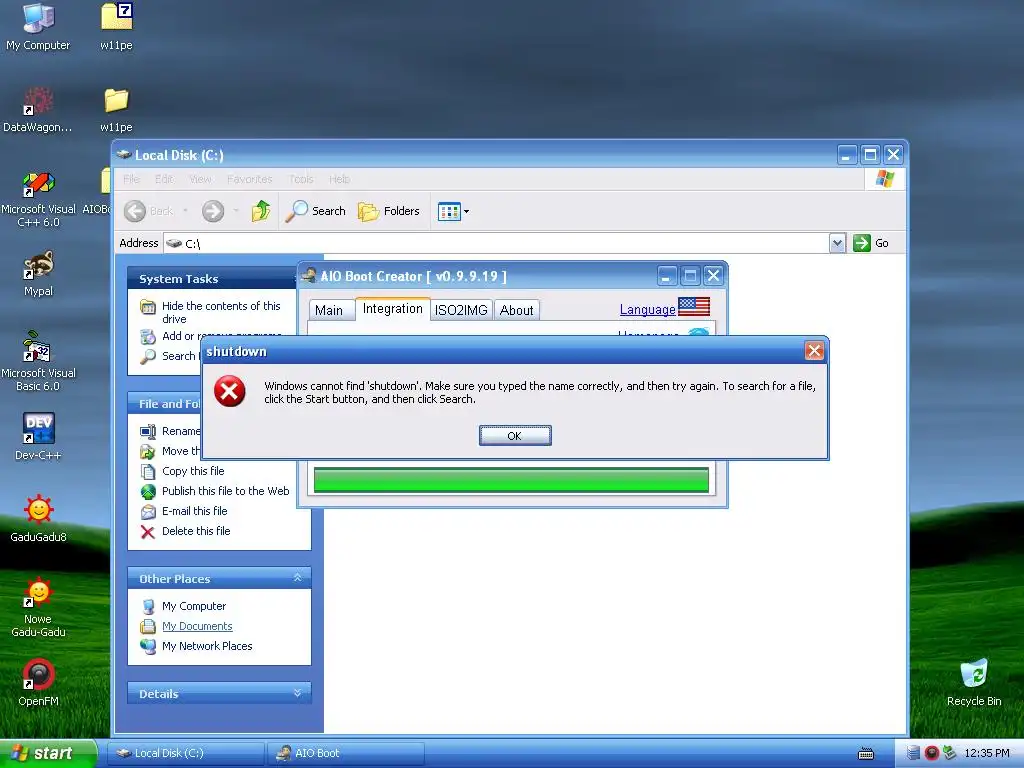Click the Language link

tap(647, 310)
